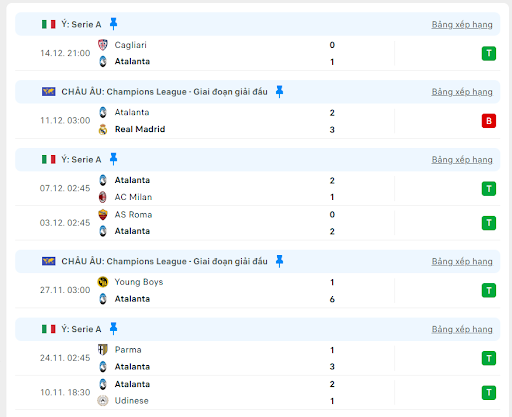Toggle pin on first Champions League header
The width and height of the screenshot is (512, 417).
(279, 92)
